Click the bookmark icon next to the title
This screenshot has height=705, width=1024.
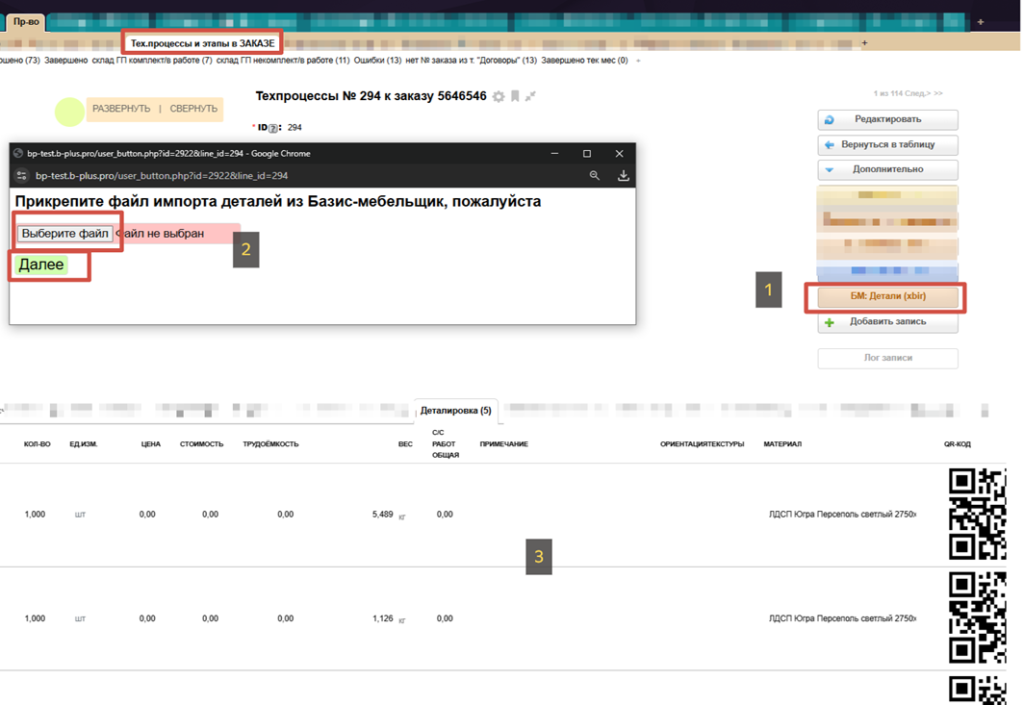click(514, 97)
